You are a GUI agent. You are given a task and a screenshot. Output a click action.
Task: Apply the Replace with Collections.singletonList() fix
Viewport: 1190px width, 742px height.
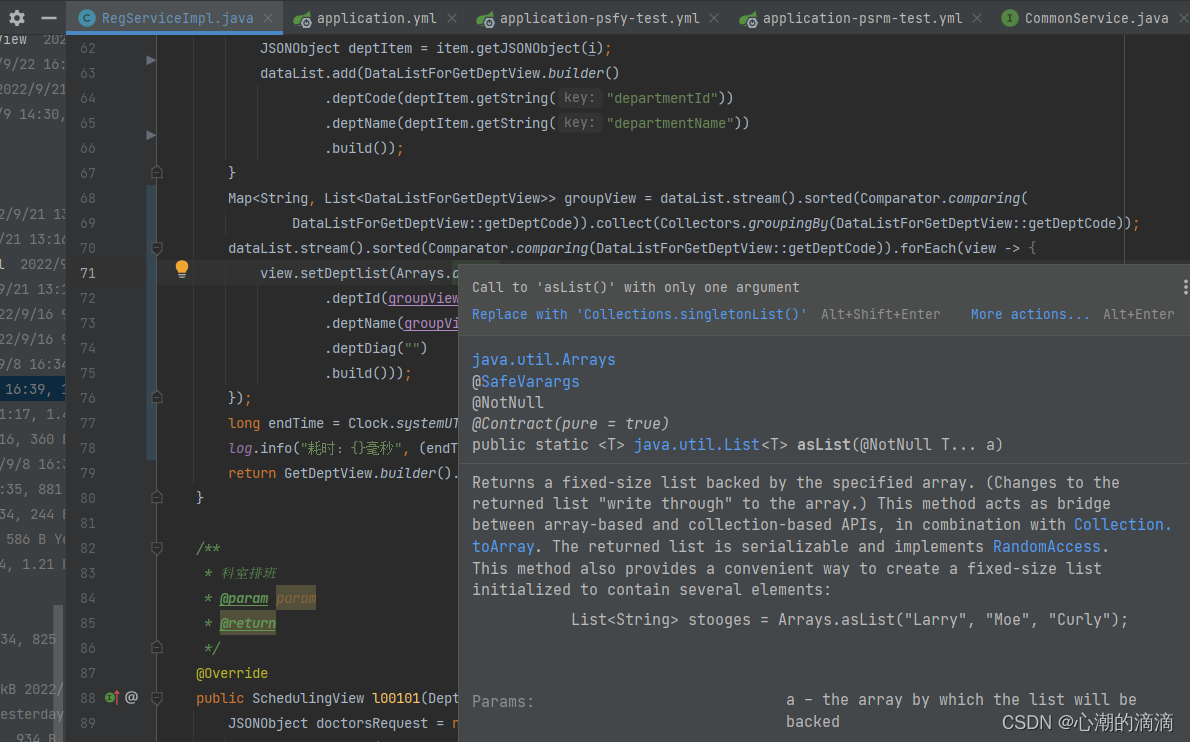click(644, 314)
